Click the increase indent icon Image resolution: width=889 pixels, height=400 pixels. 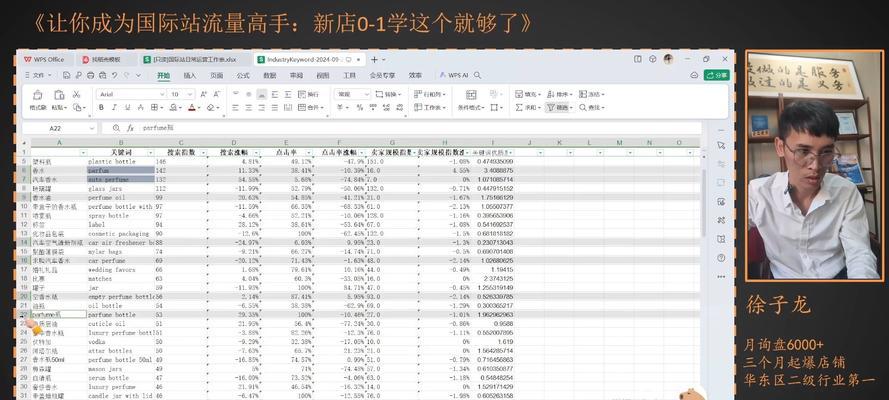(x=287, y=94)
